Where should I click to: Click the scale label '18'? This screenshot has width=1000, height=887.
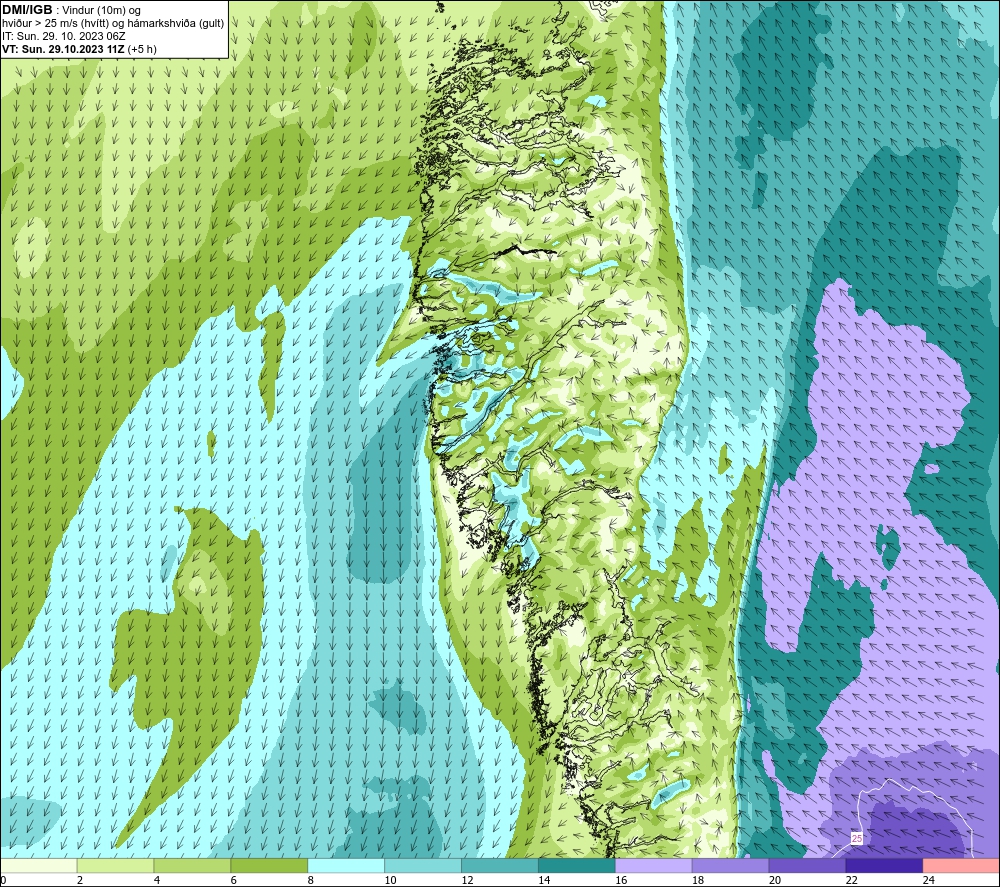click(698, 880)
